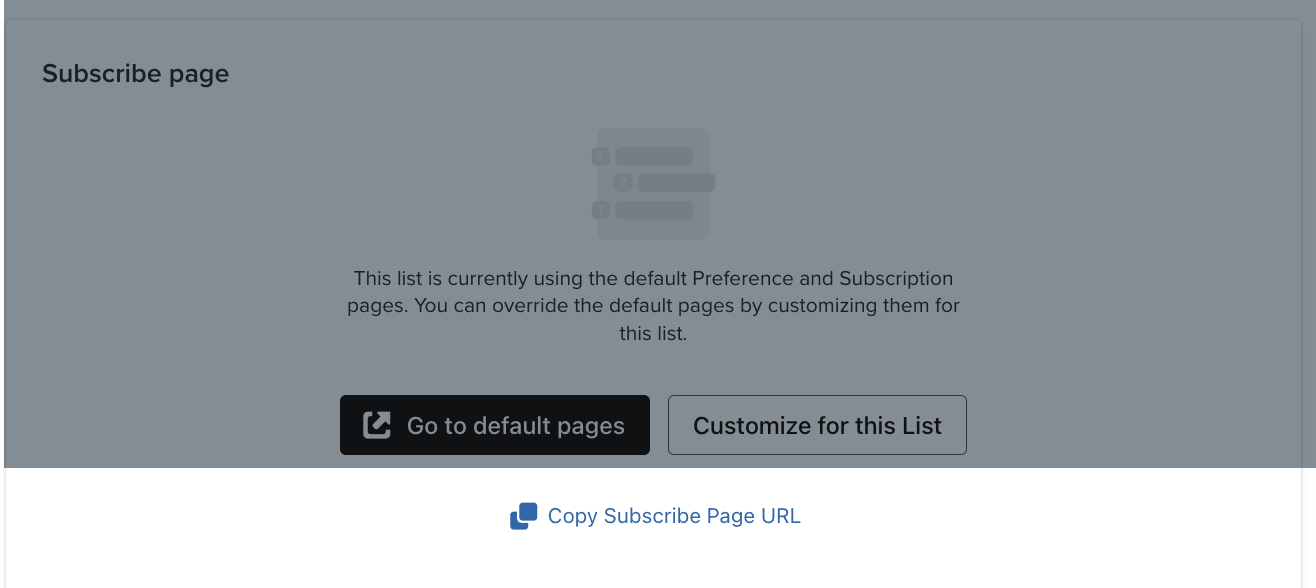The image size is (1316, 588).
Task: Select the arrow-out icon in Go to default pages
Action: click(x=375, y=424)
